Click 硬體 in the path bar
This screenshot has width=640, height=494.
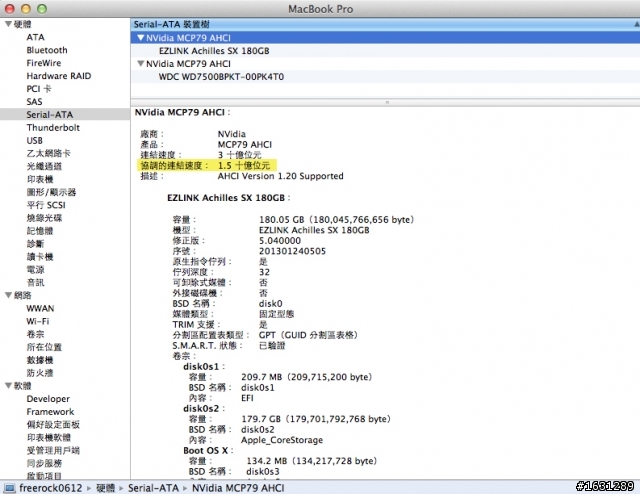tap(106, 488)
